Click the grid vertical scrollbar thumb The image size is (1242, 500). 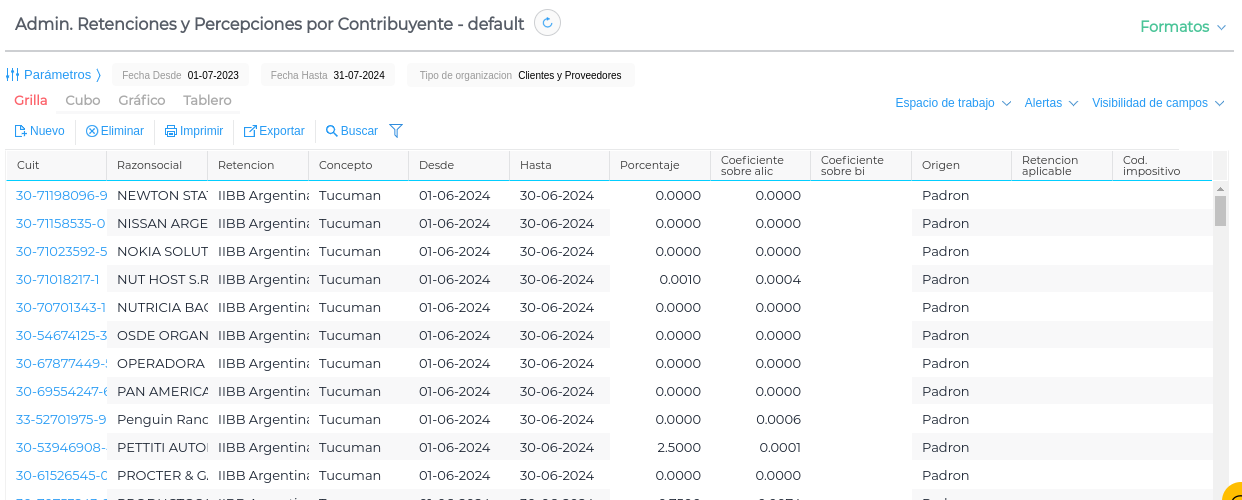[1220, 210]
